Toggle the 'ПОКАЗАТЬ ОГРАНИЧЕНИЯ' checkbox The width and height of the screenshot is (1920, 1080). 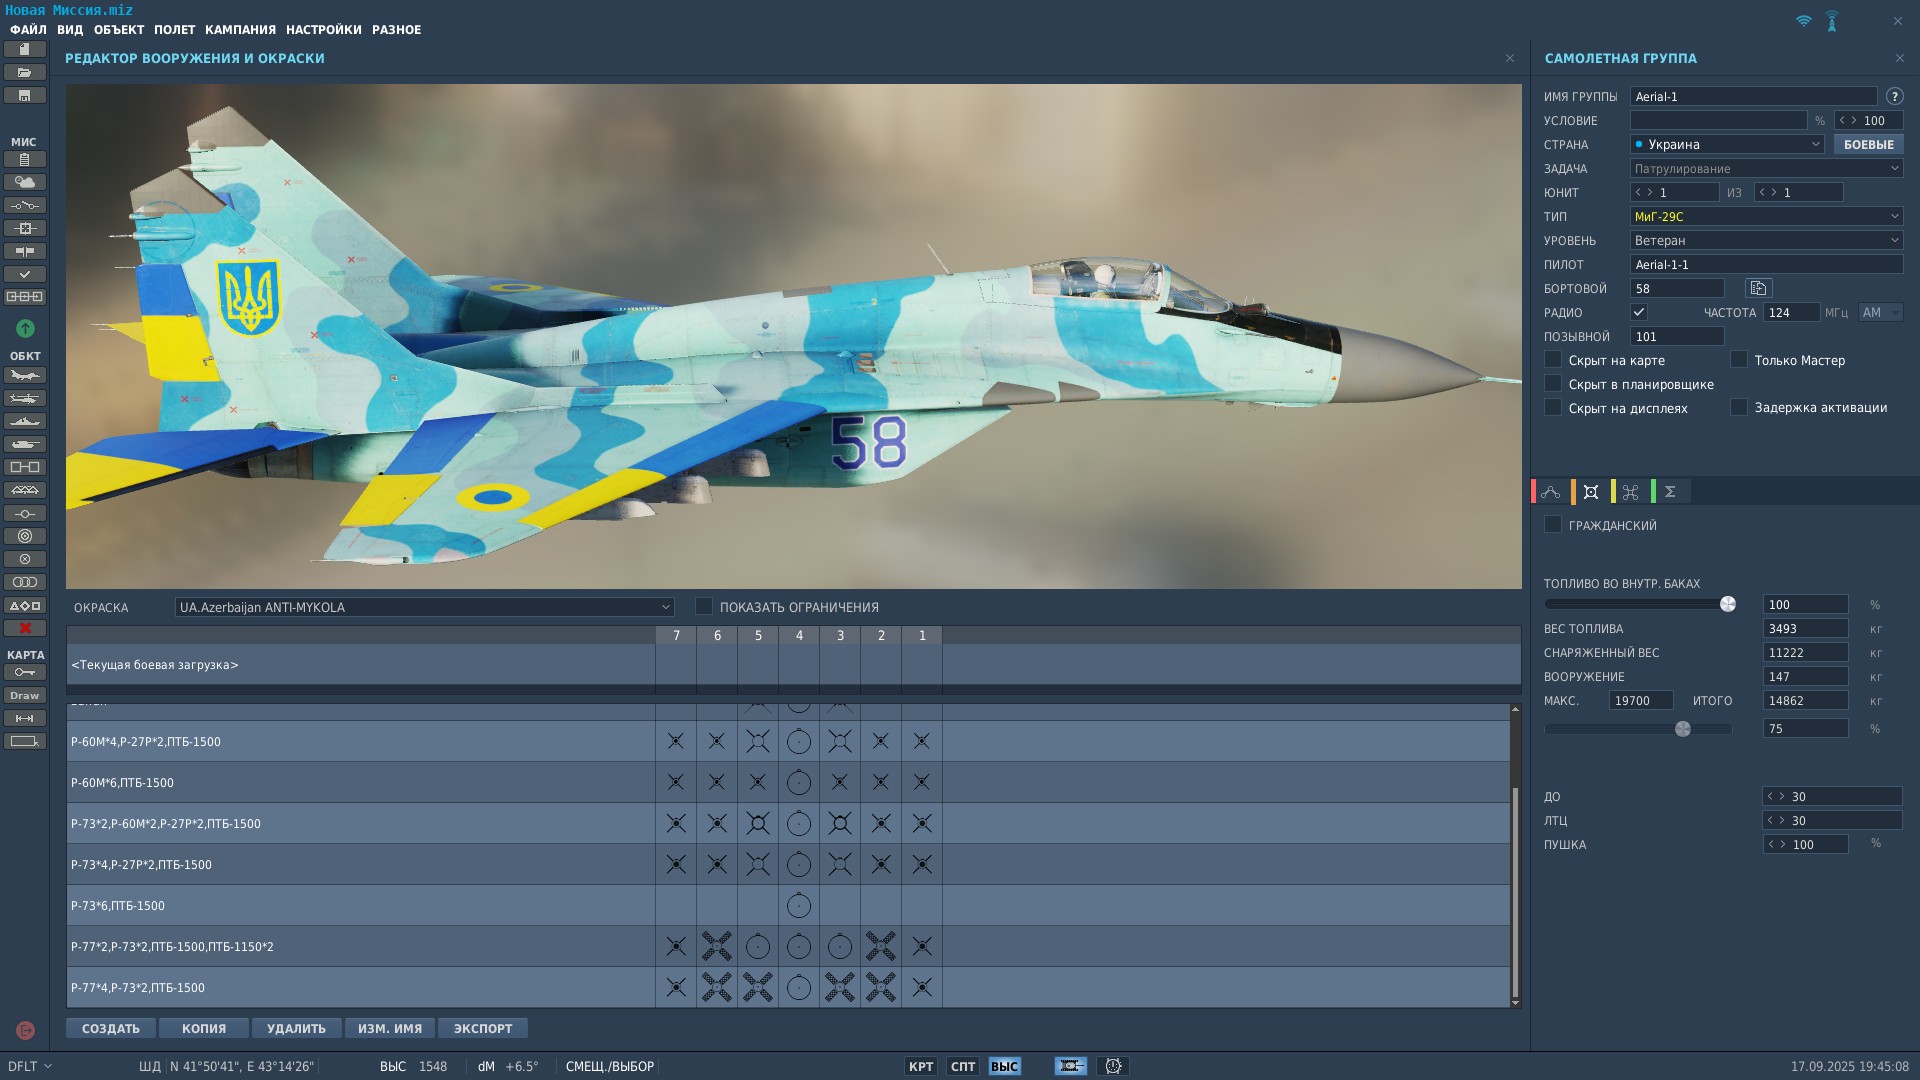pos(704,606)
